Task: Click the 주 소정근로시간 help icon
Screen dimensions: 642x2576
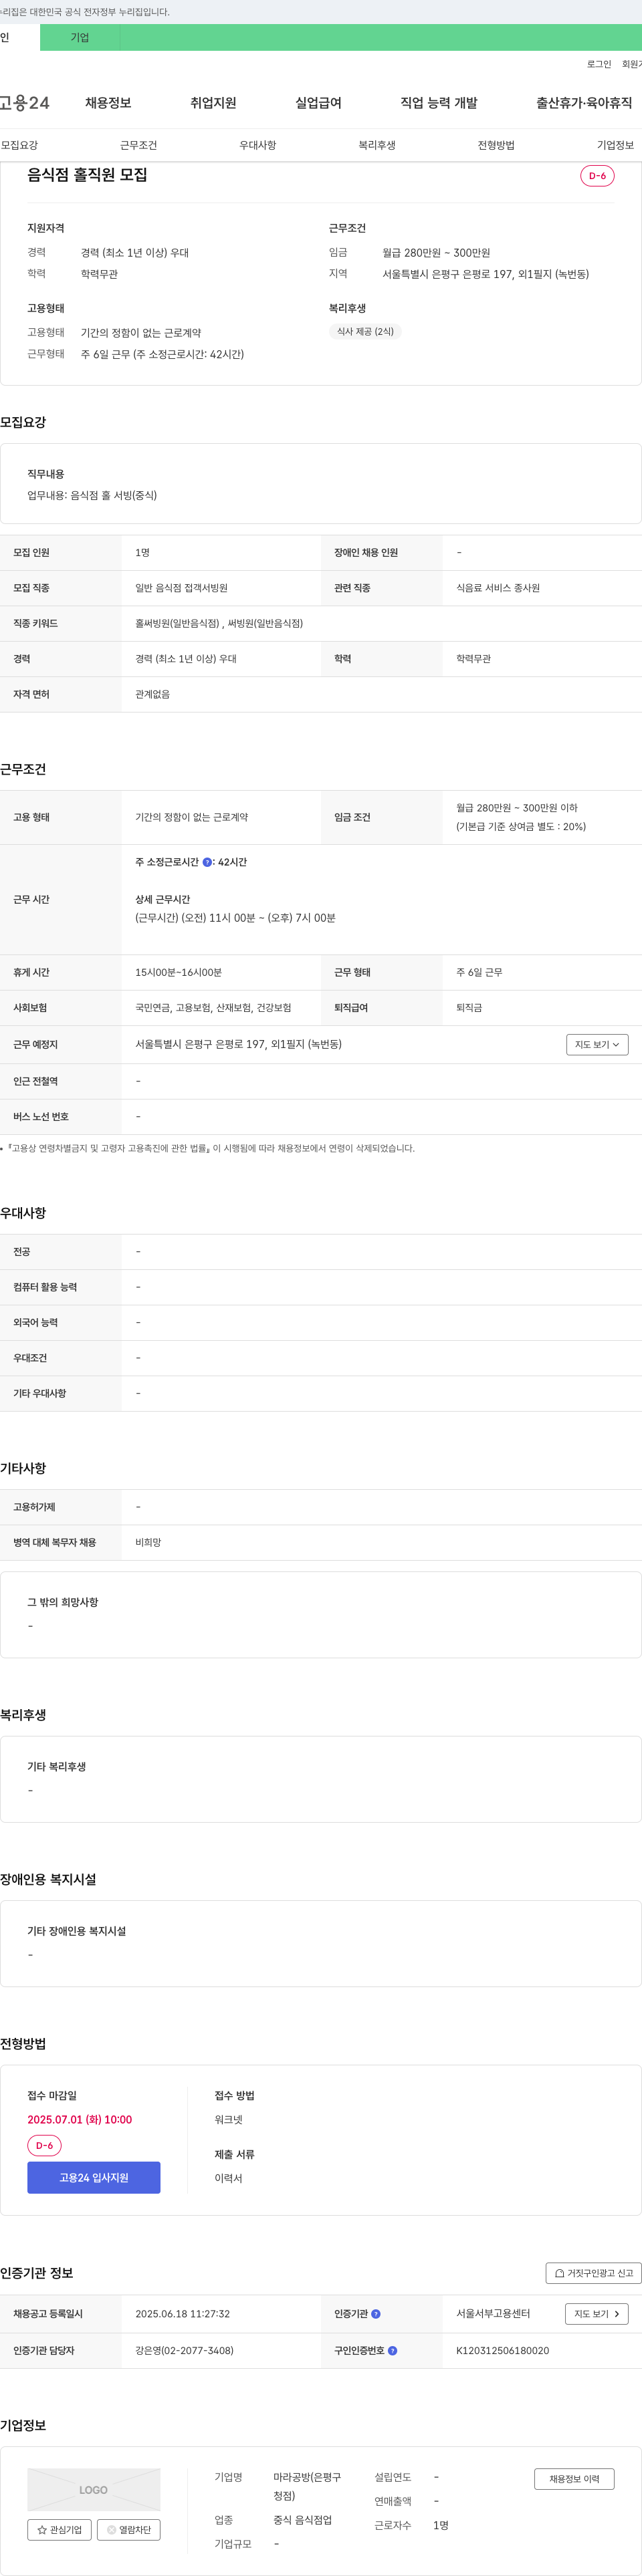Action: [207, 862]
